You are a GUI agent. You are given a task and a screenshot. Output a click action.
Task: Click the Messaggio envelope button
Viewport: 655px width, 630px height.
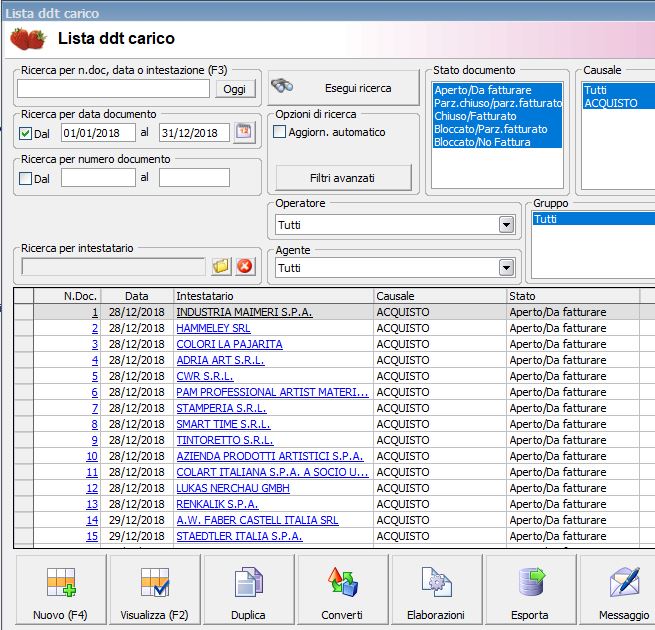click(618, 589)
